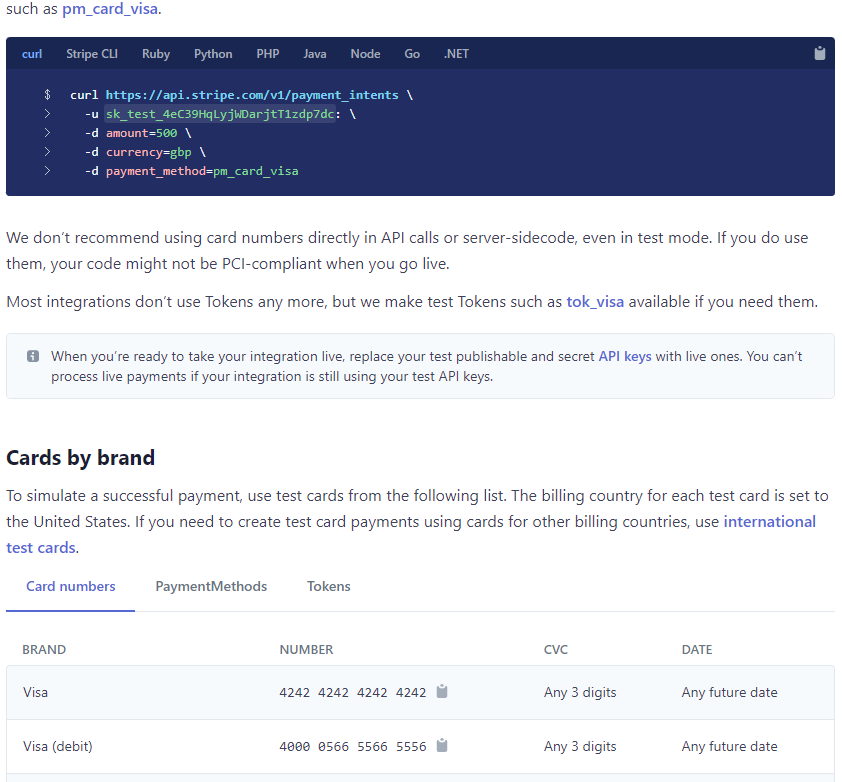Viewport: 842px width, 782px height.
Task: Click the Visa brand cell
Action: (35, 692)
